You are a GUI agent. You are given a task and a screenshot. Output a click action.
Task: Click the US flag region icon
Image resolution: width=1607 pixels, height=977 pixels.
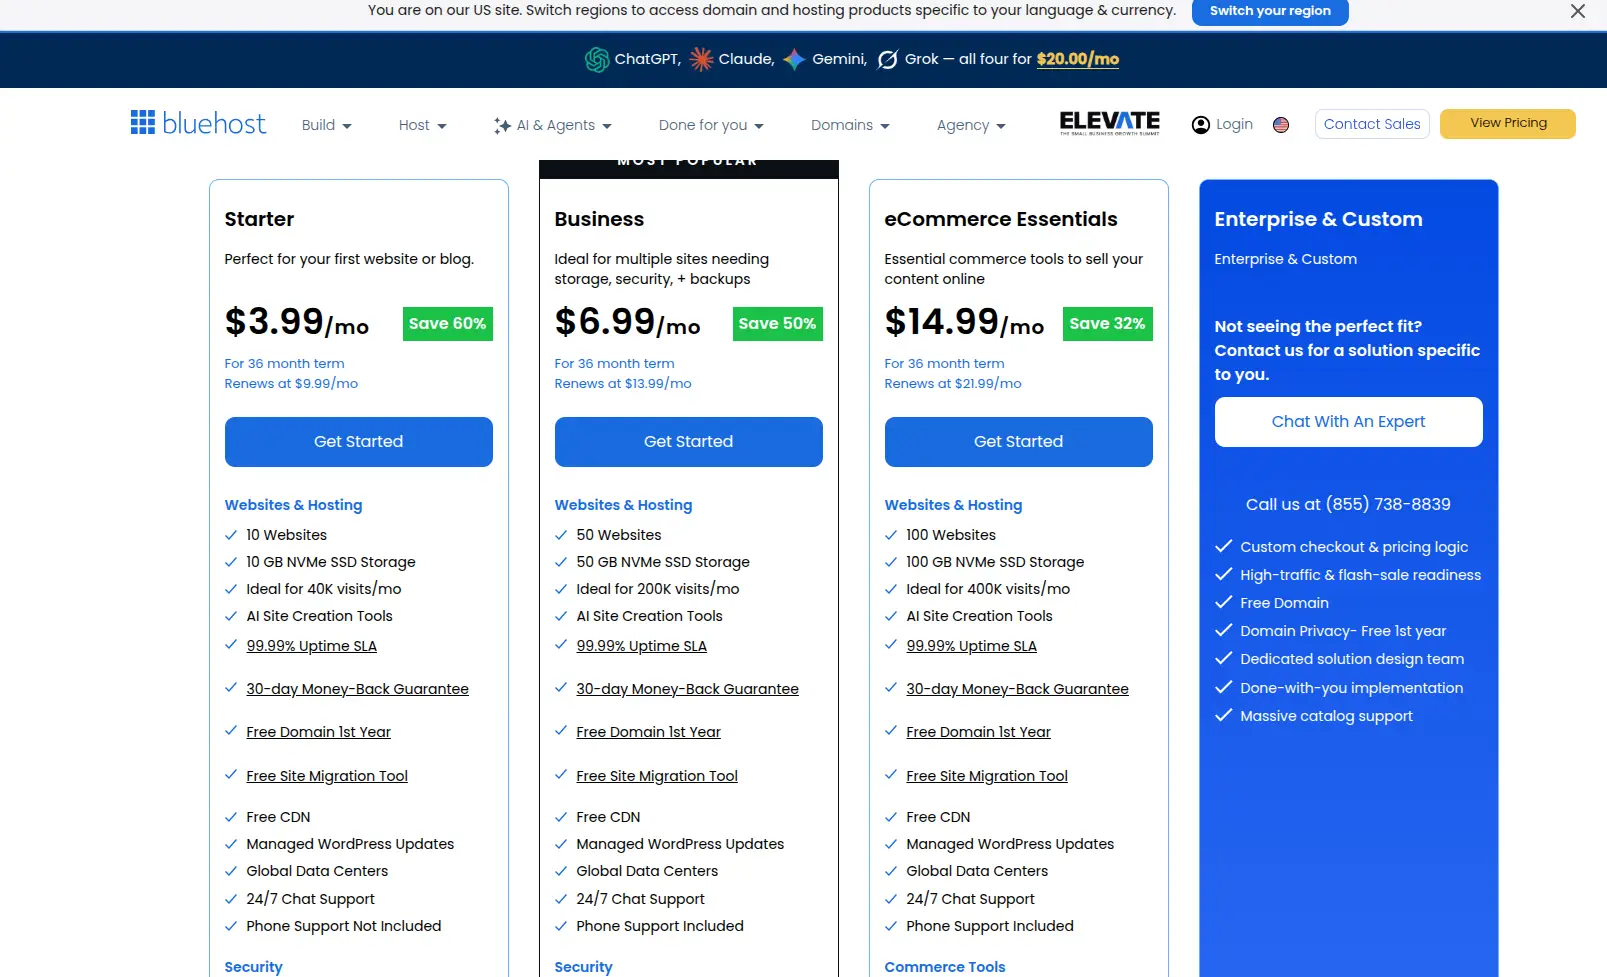[x=1281, y=125]
